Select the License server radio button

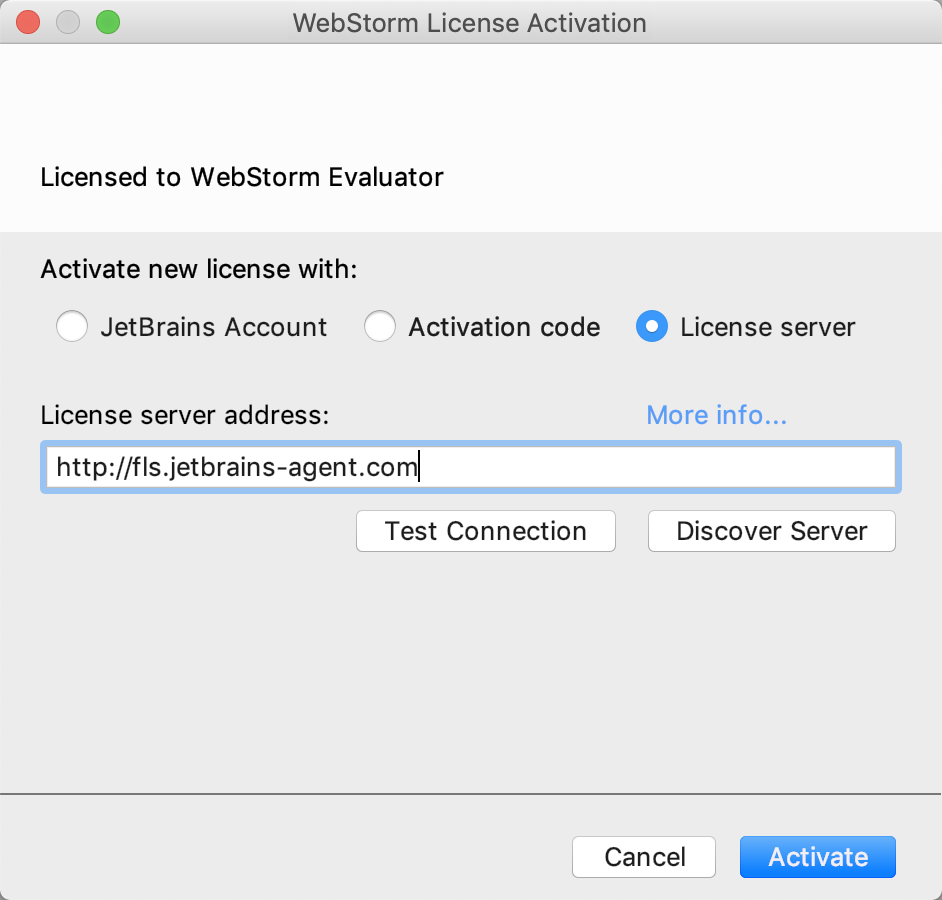click(652, 326)
